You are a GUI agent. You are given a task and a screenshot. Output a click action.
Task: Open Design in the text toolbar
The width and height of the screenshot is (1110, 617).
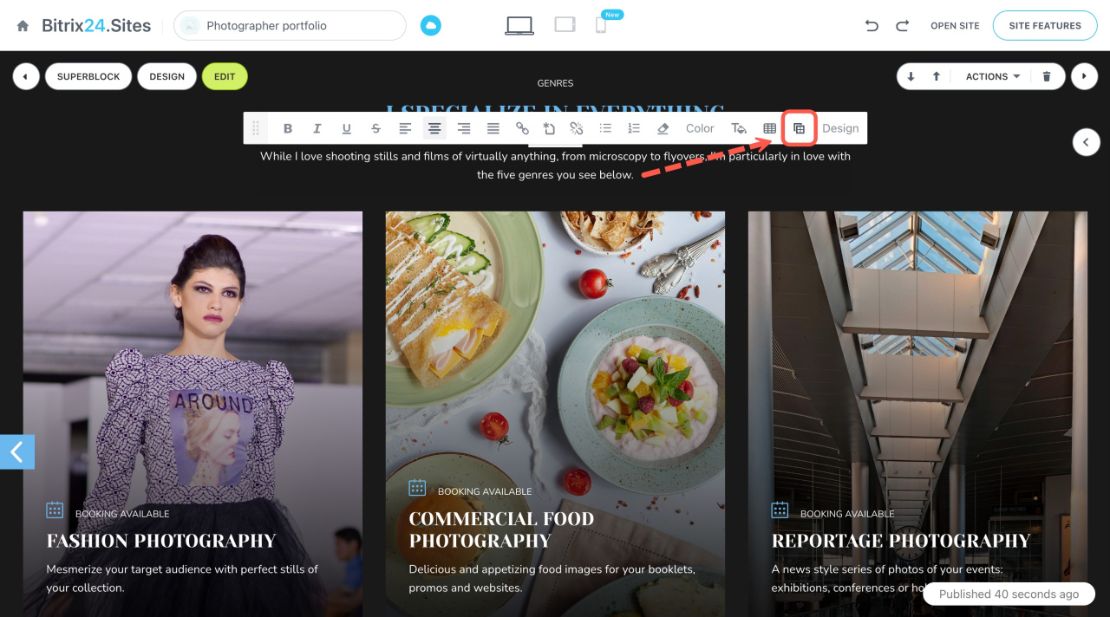pyautogui.click(x=840, y=128)
